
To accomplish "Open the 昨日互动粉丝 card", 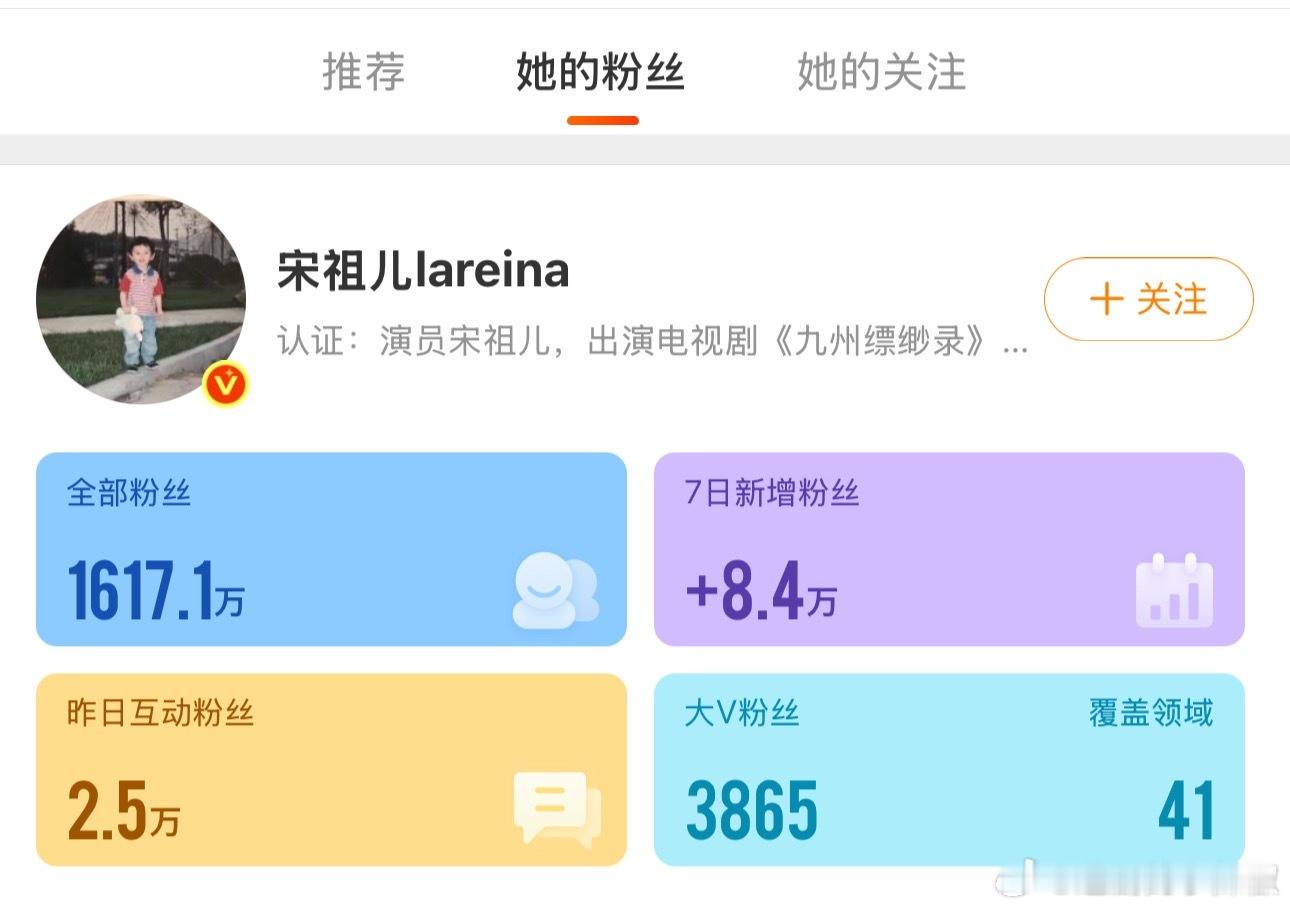I will coord(331,769).
